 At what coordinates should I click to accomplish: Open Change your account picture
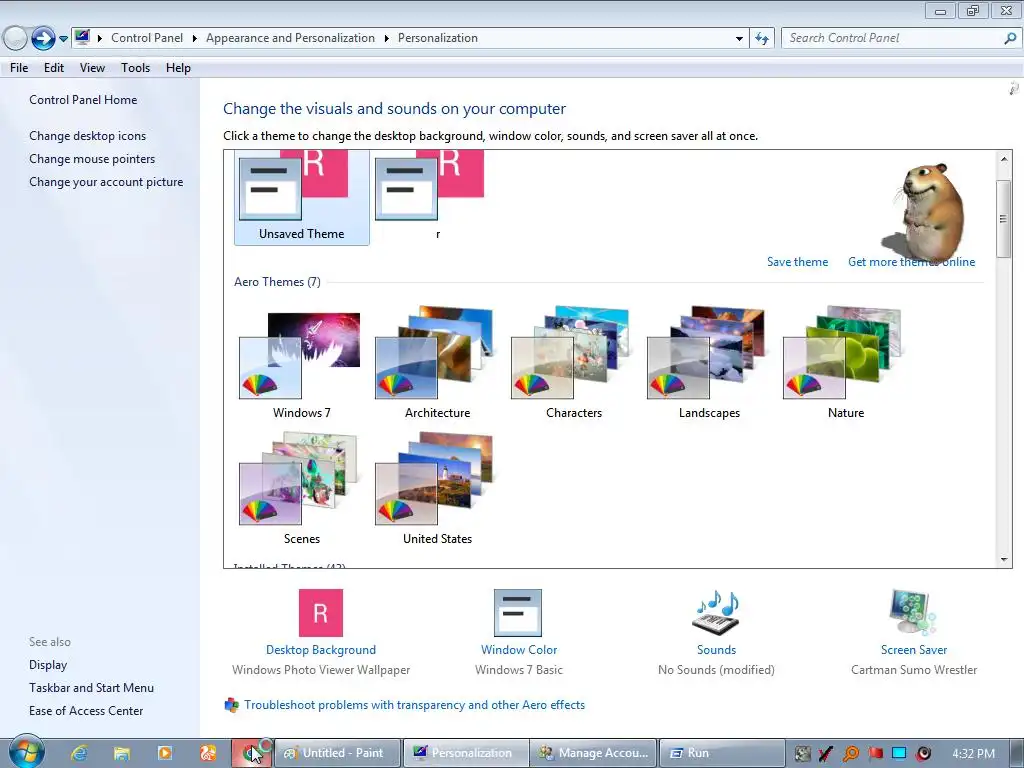click(x=106, y=182)
